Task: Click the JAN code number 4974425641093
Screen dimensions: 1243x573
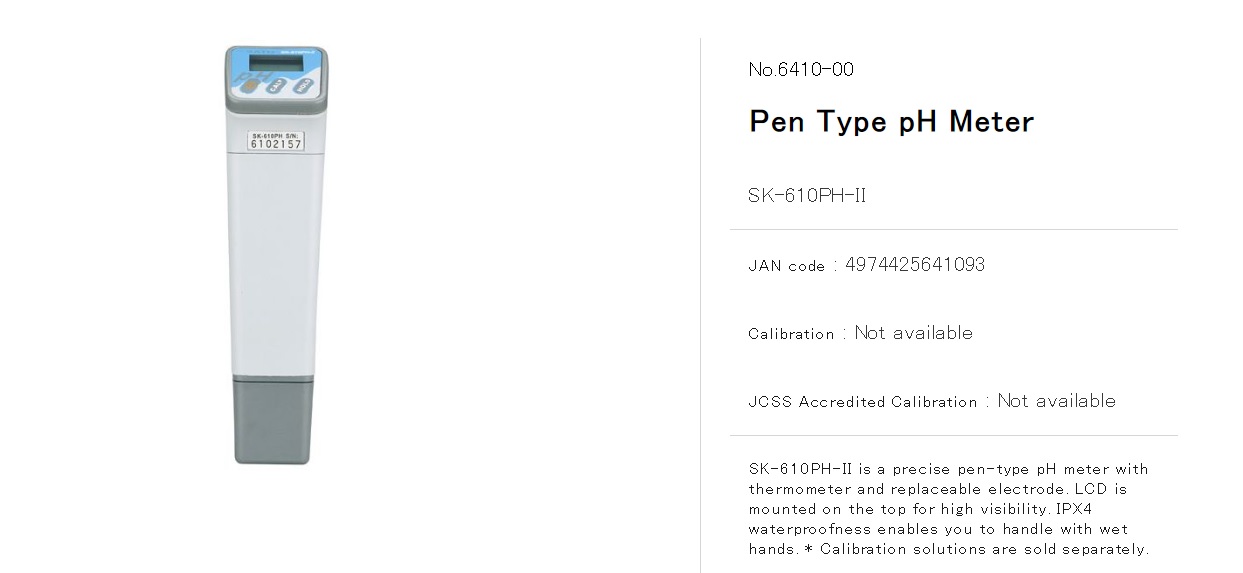Action: coord(915,264)
